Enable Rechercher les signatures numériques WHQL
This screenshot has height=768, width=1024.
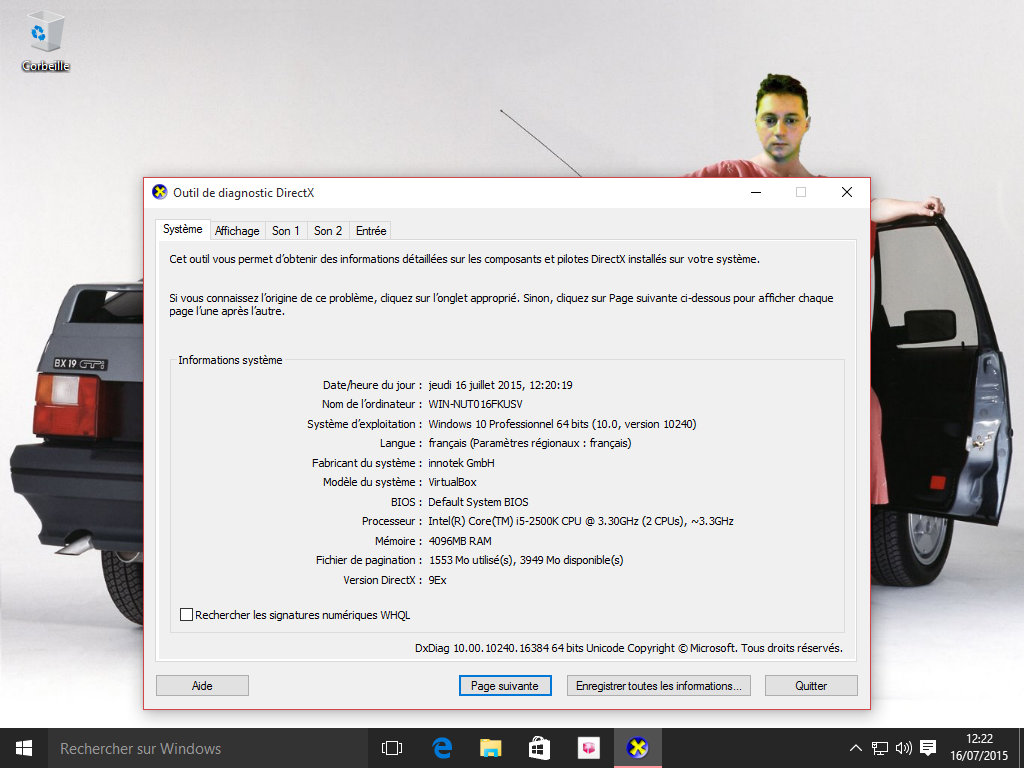[186, 614]
